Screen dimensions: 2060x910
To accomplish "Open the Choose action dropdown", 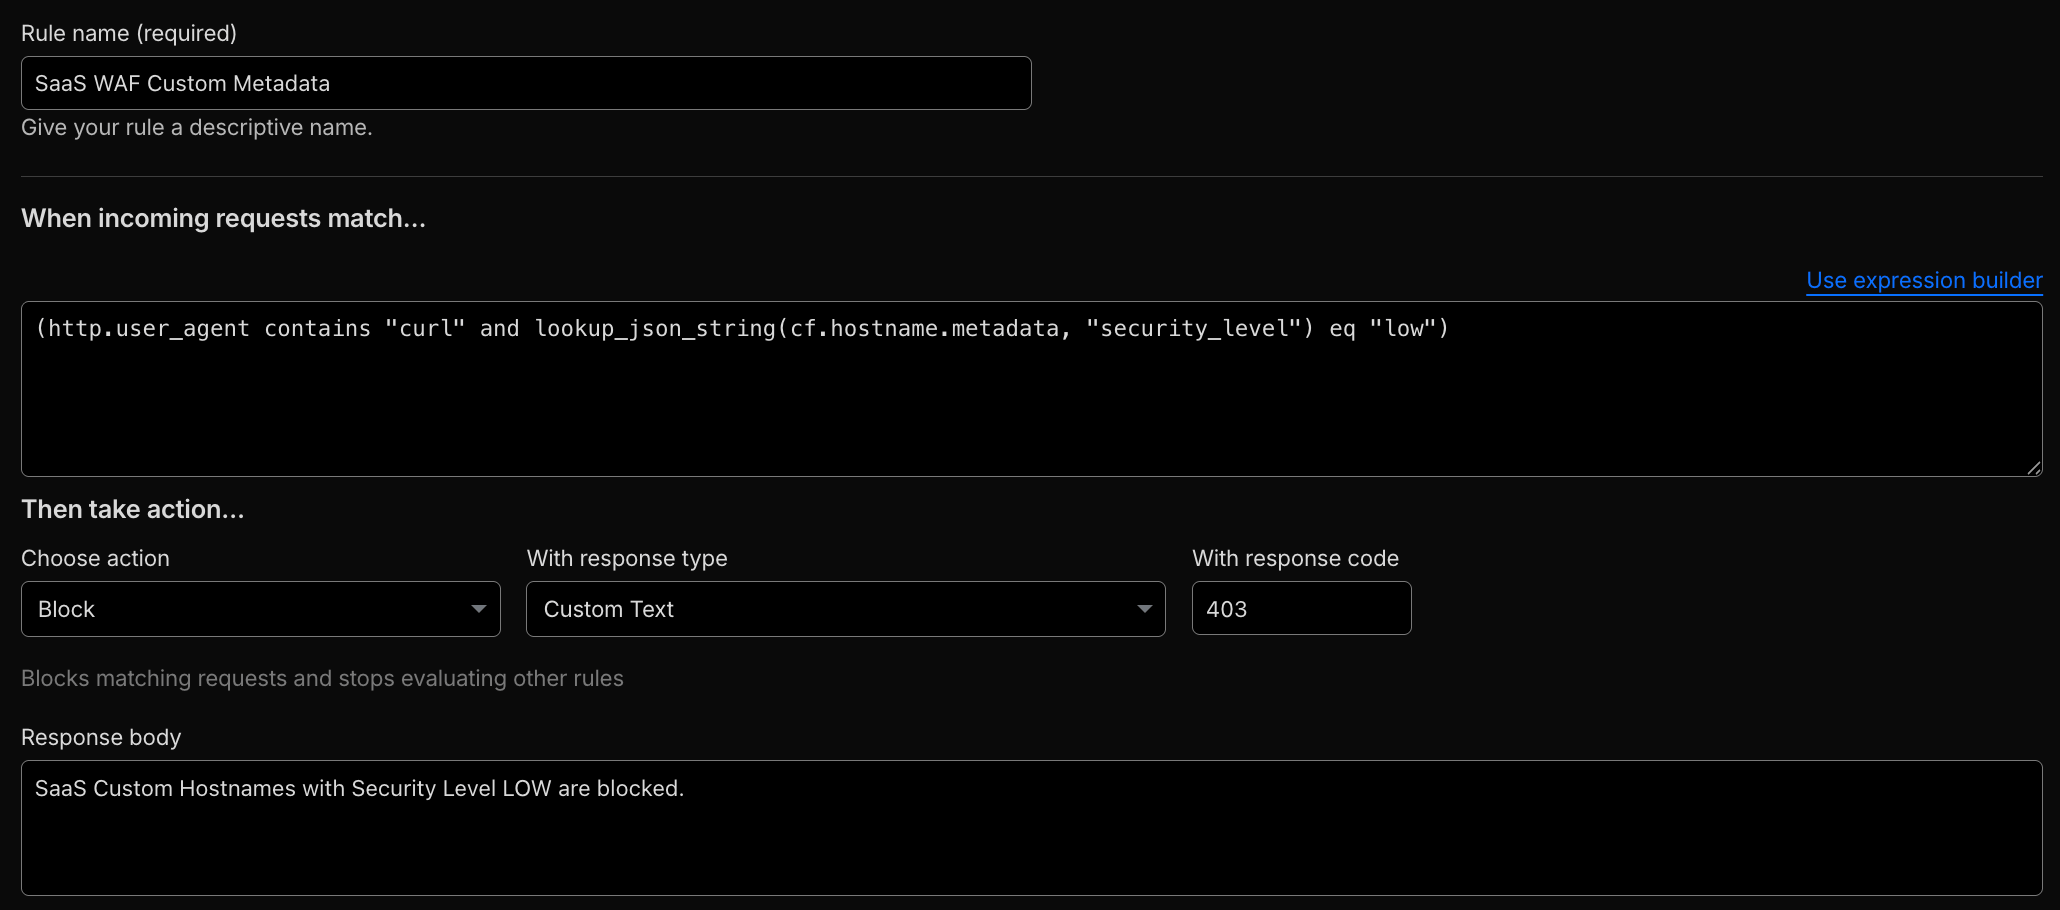I will pos(260,608).
